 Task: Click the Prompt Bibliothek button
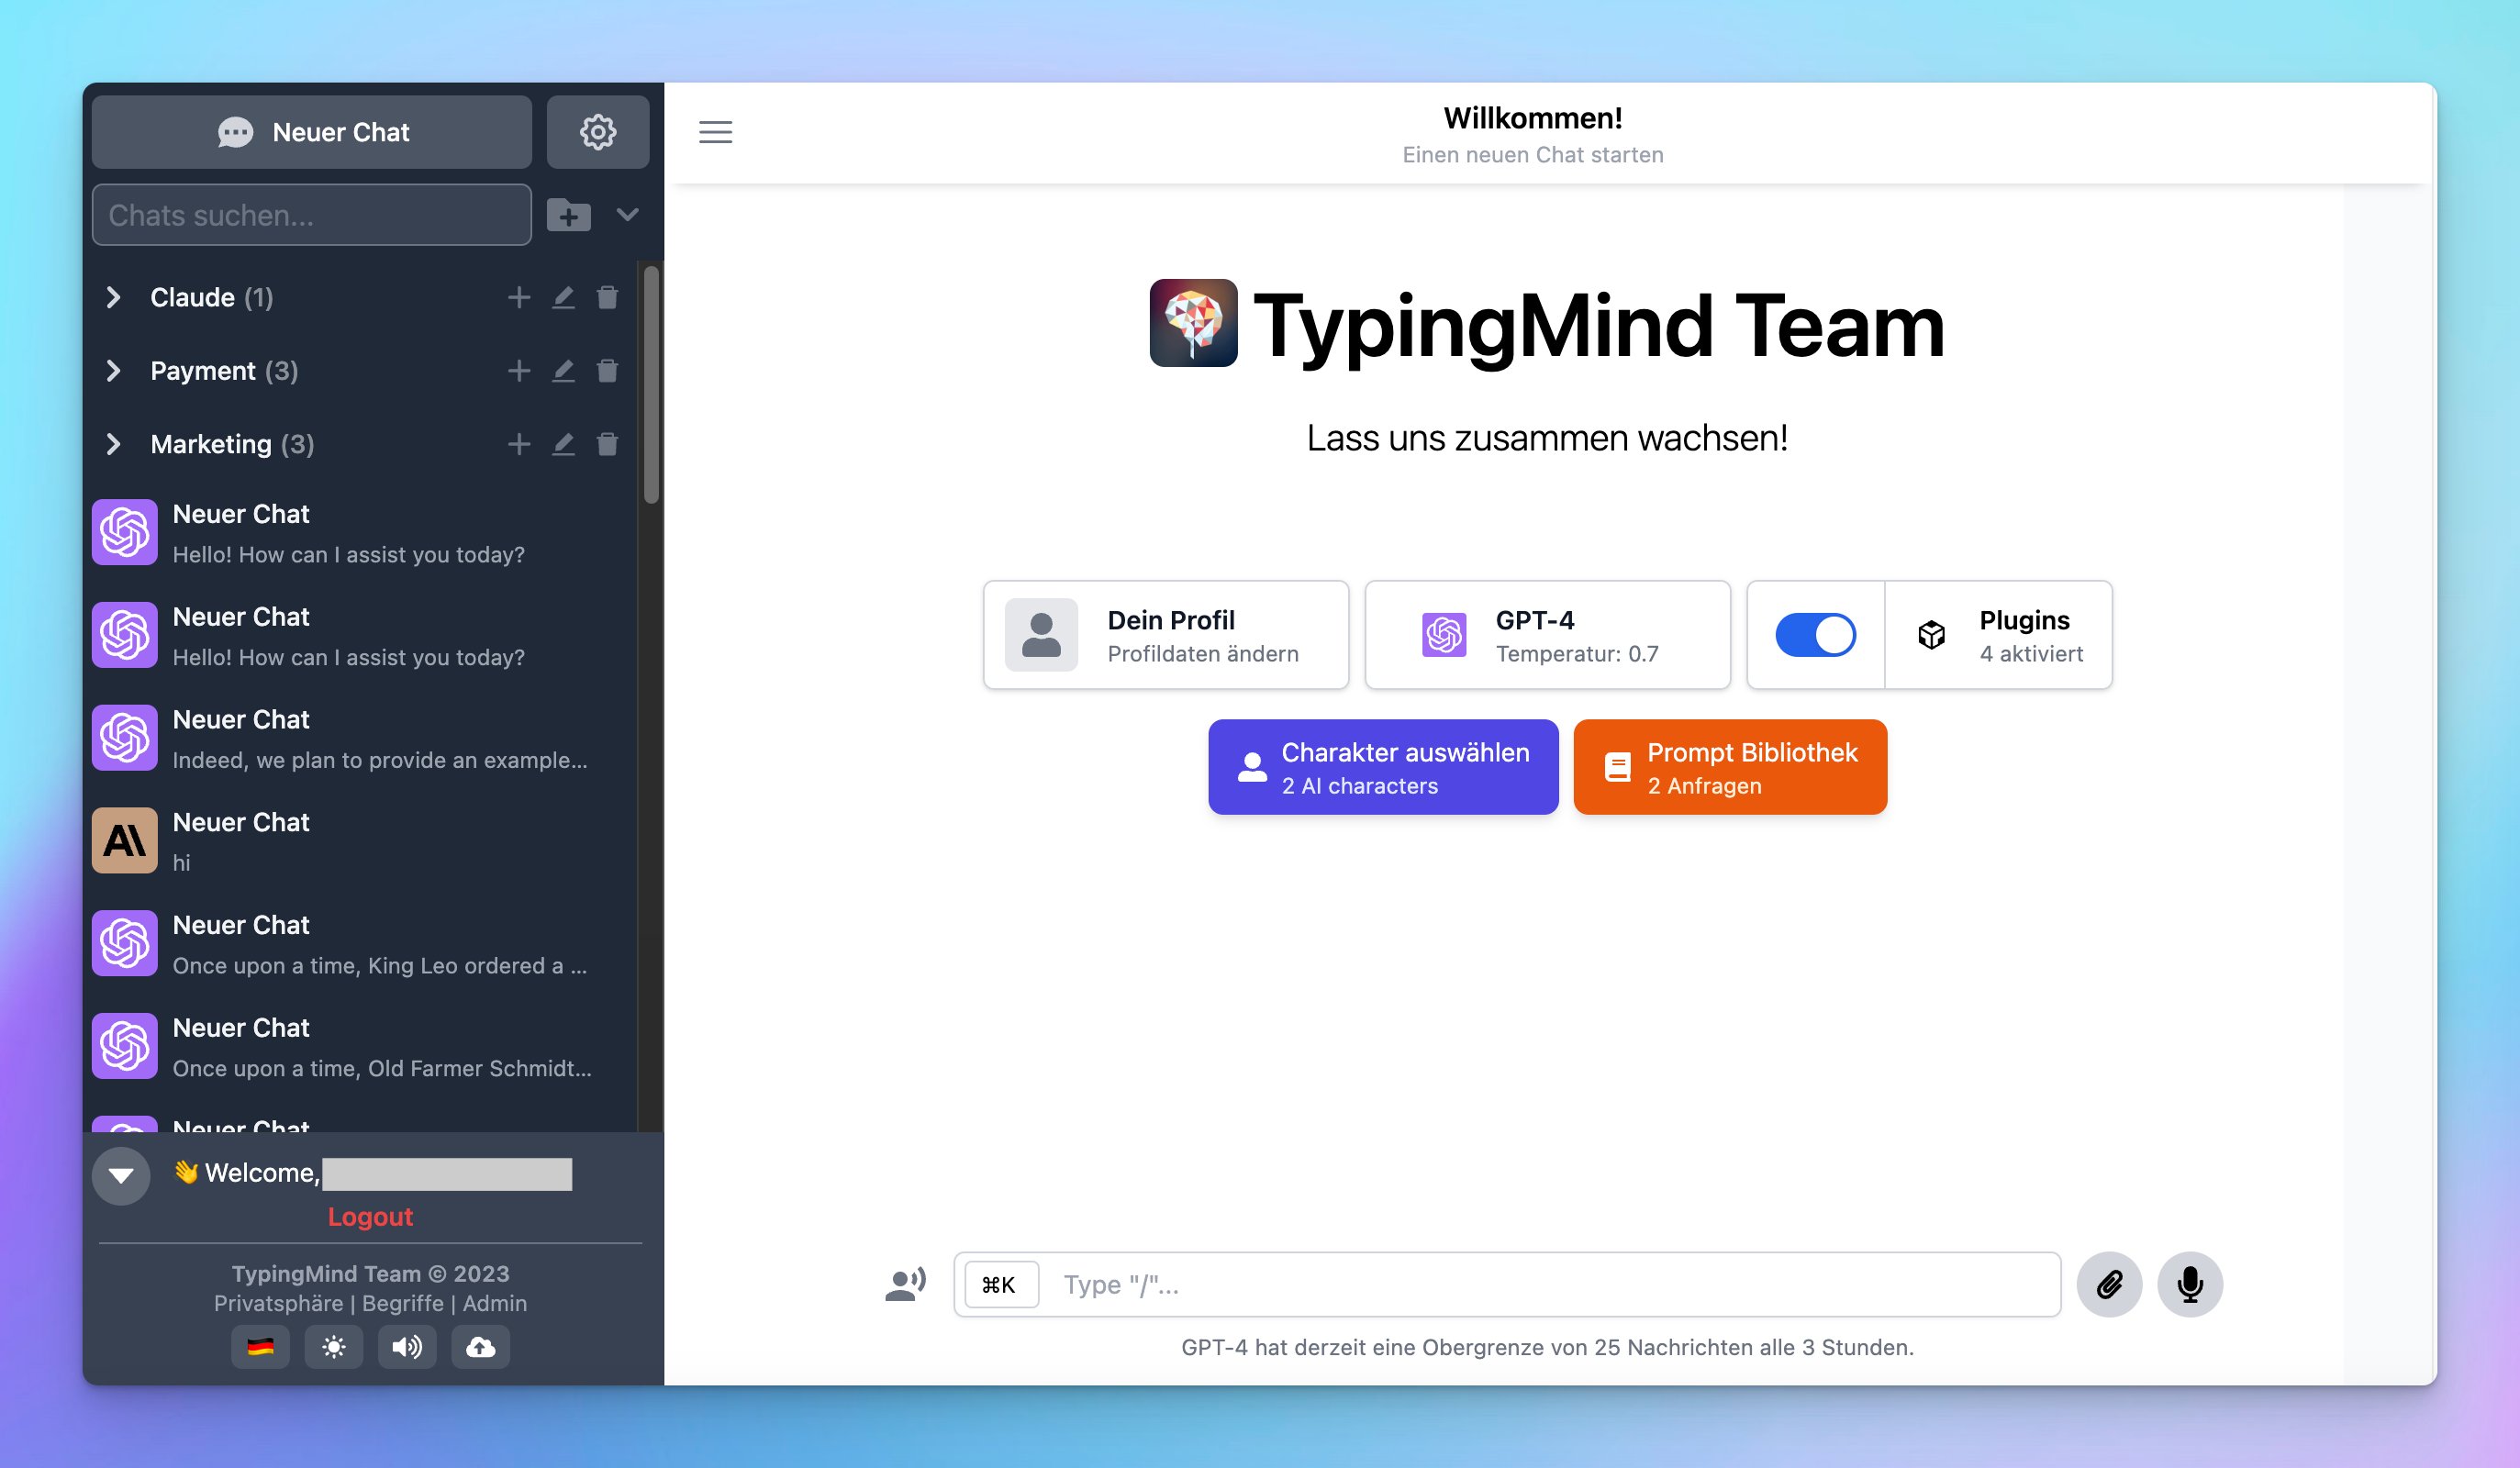click(1729, 767)
